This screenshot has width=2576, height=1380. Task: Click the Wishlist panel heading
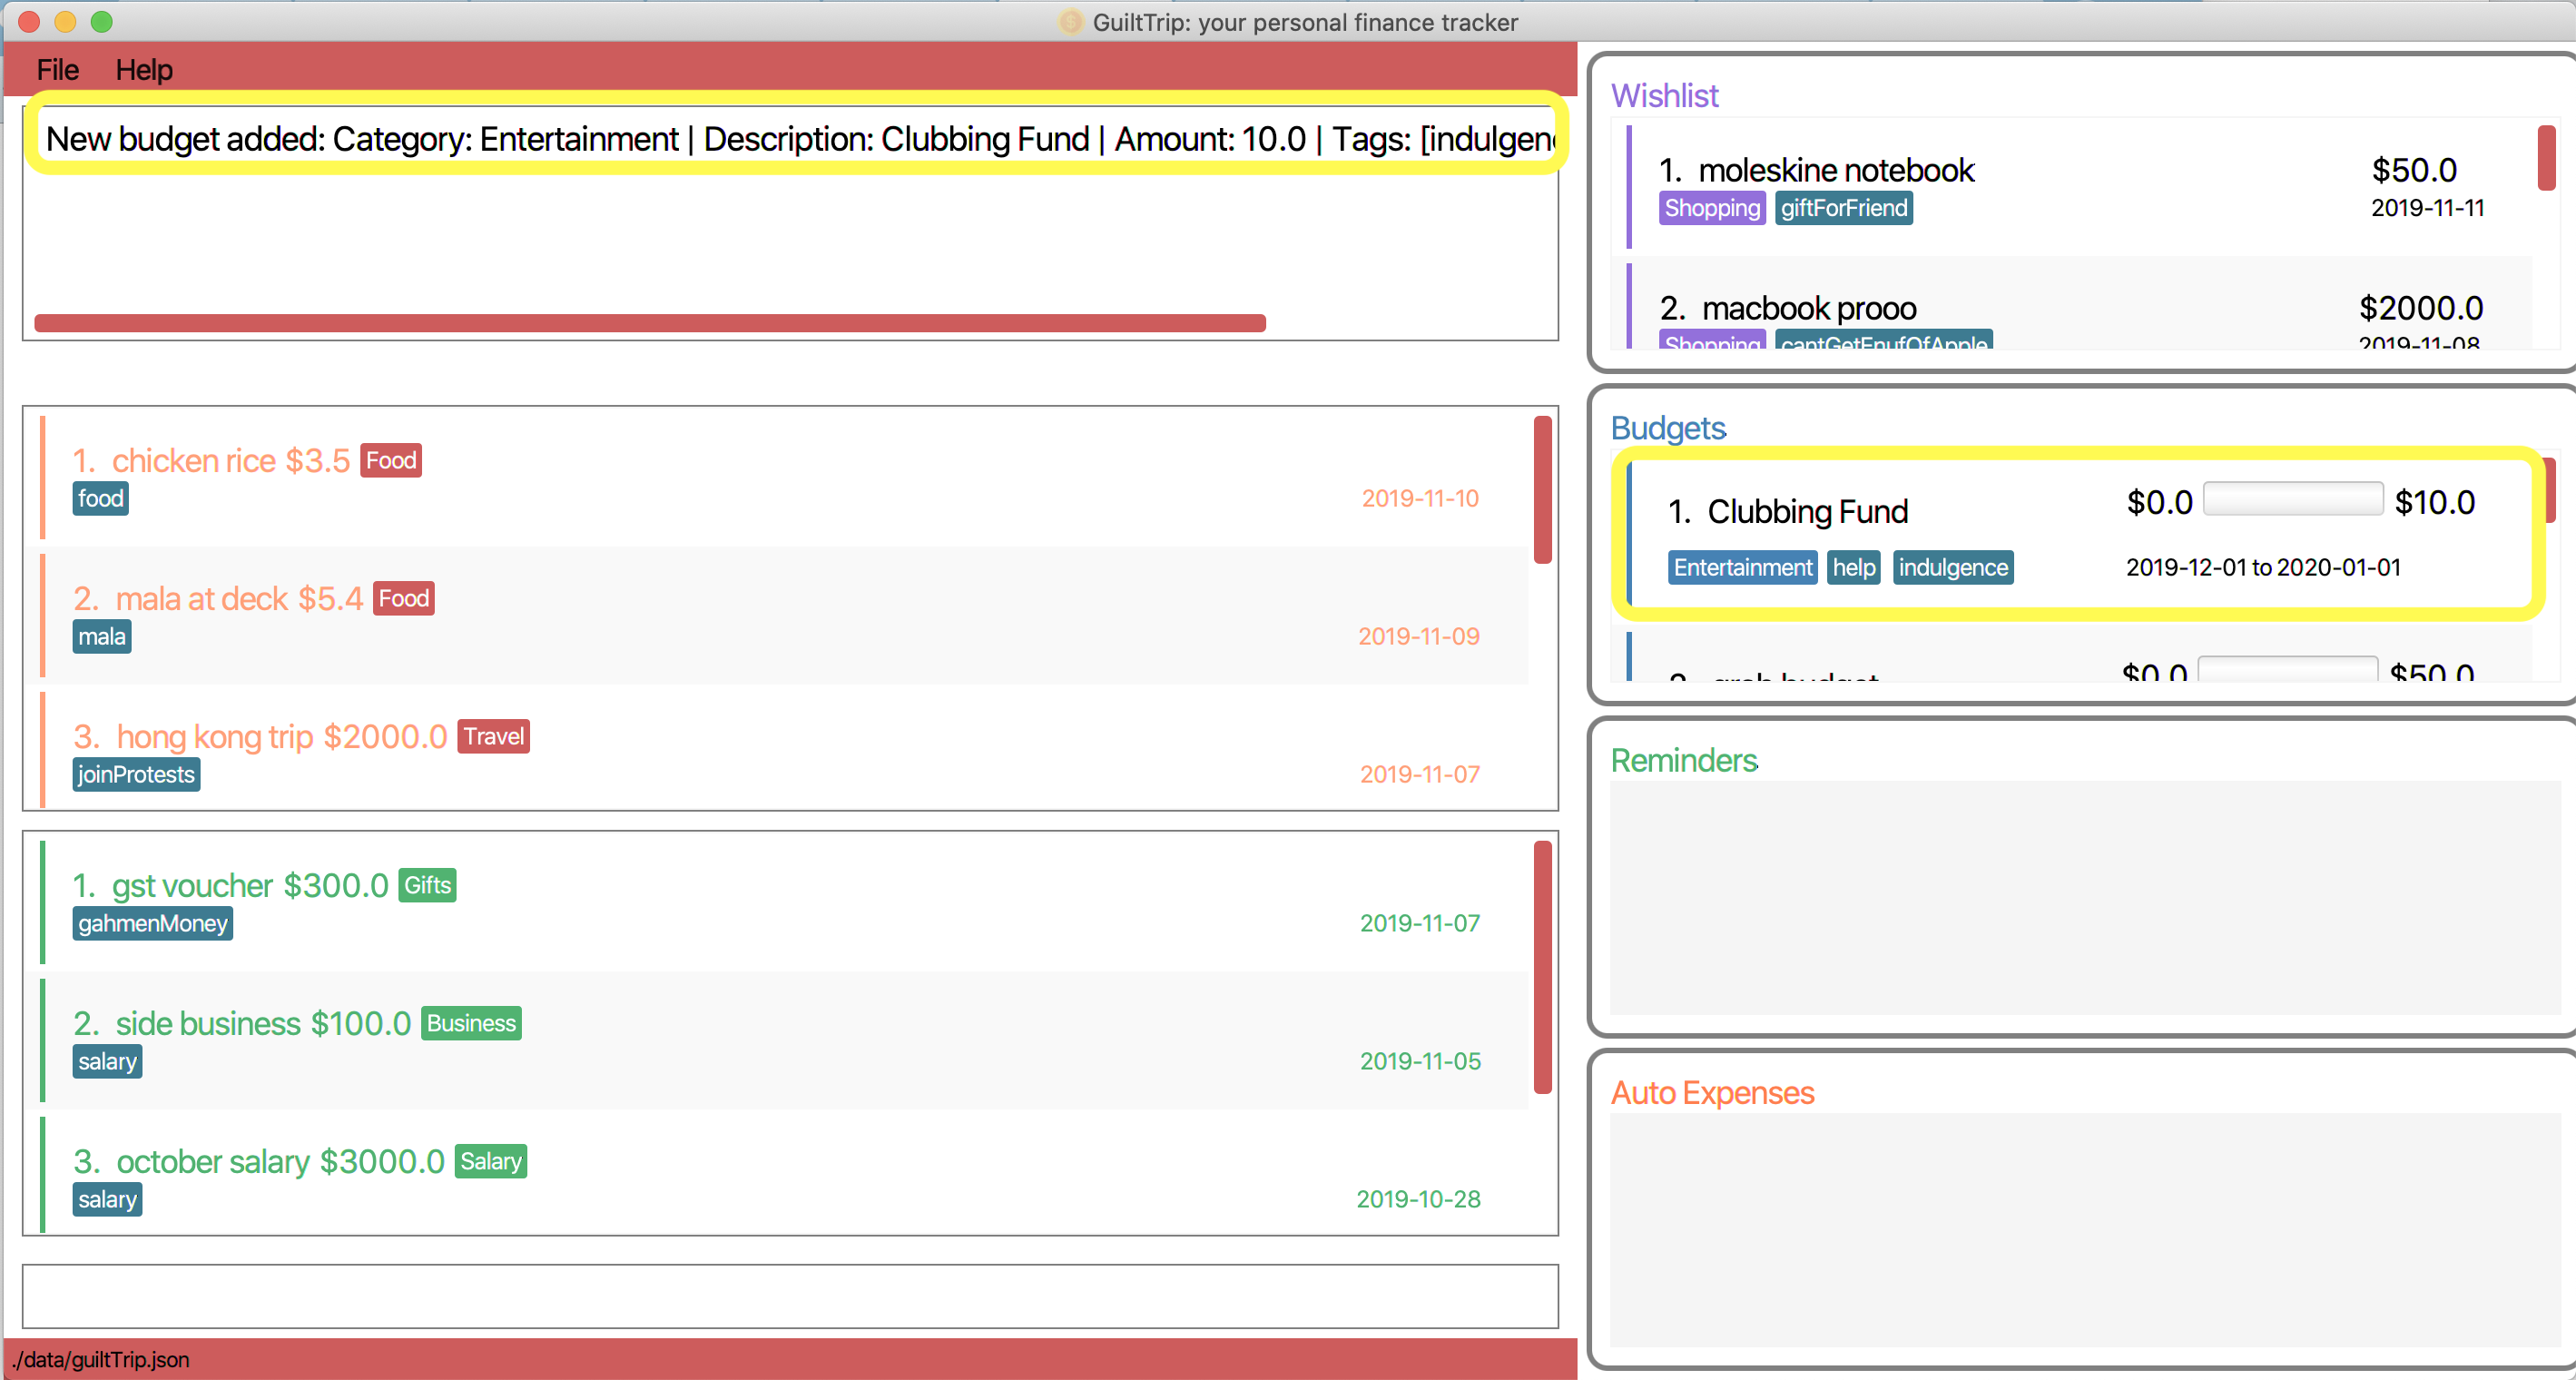coord(1665,95)
